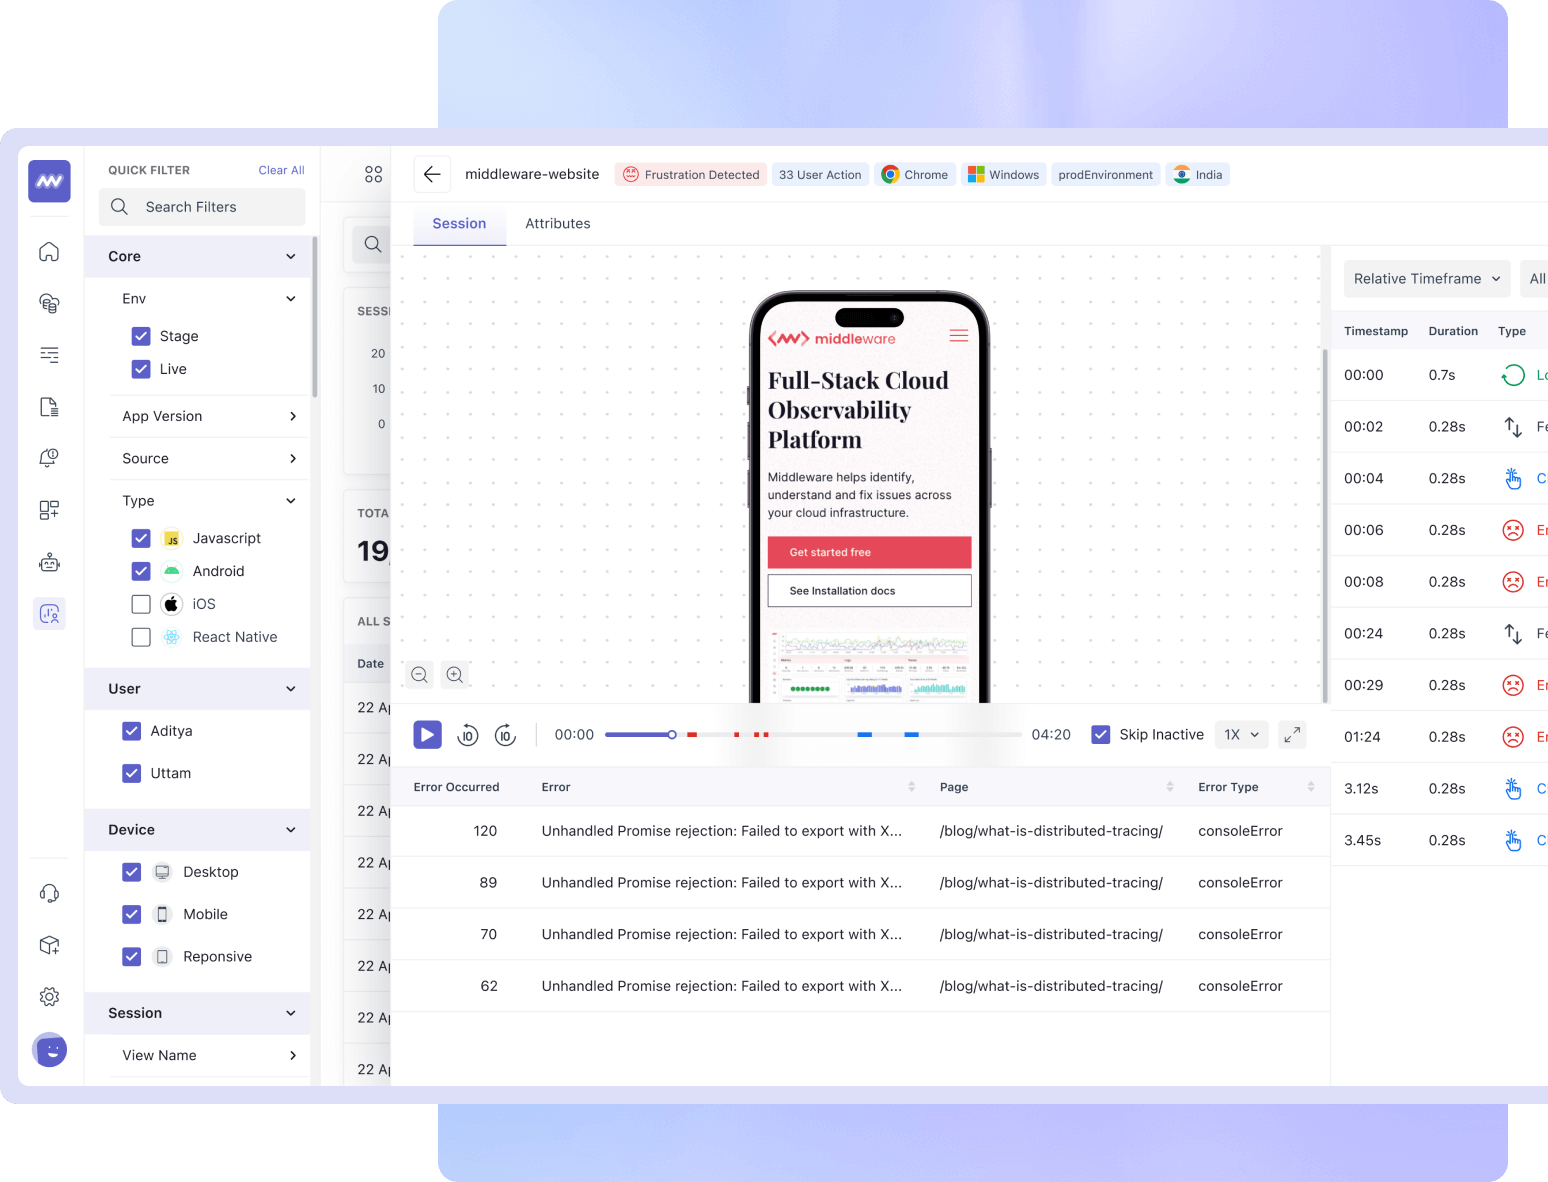Uncheck the Stage environment checkbox
This screenshot has width=1548, height=1182.
[x=141, y=336]
